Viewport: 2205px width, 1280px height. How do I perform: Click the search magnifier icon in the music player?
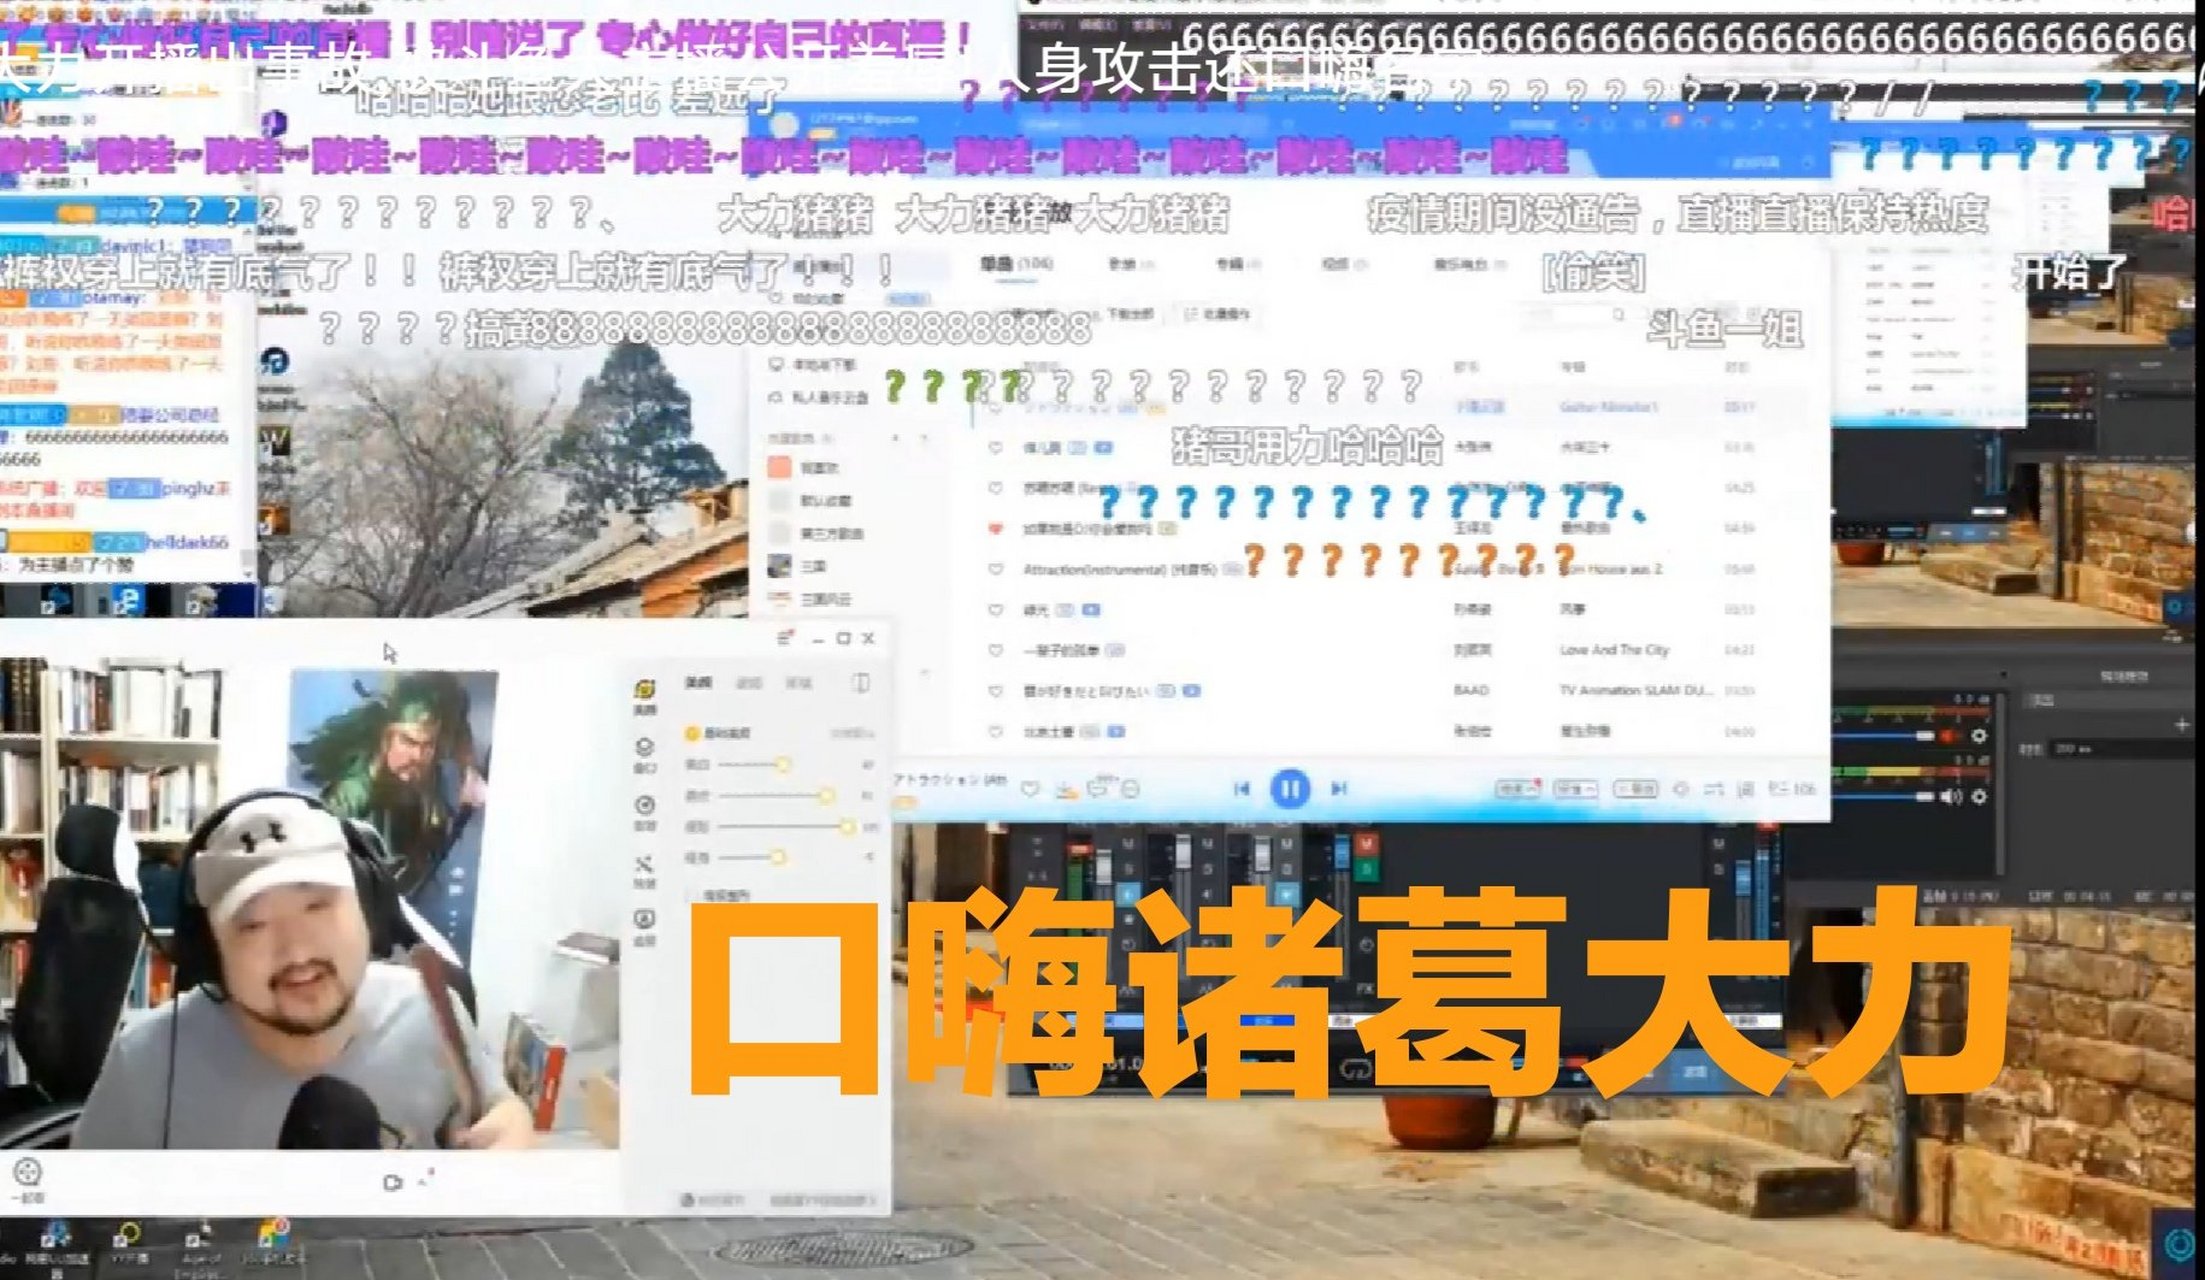(1617, 315)
